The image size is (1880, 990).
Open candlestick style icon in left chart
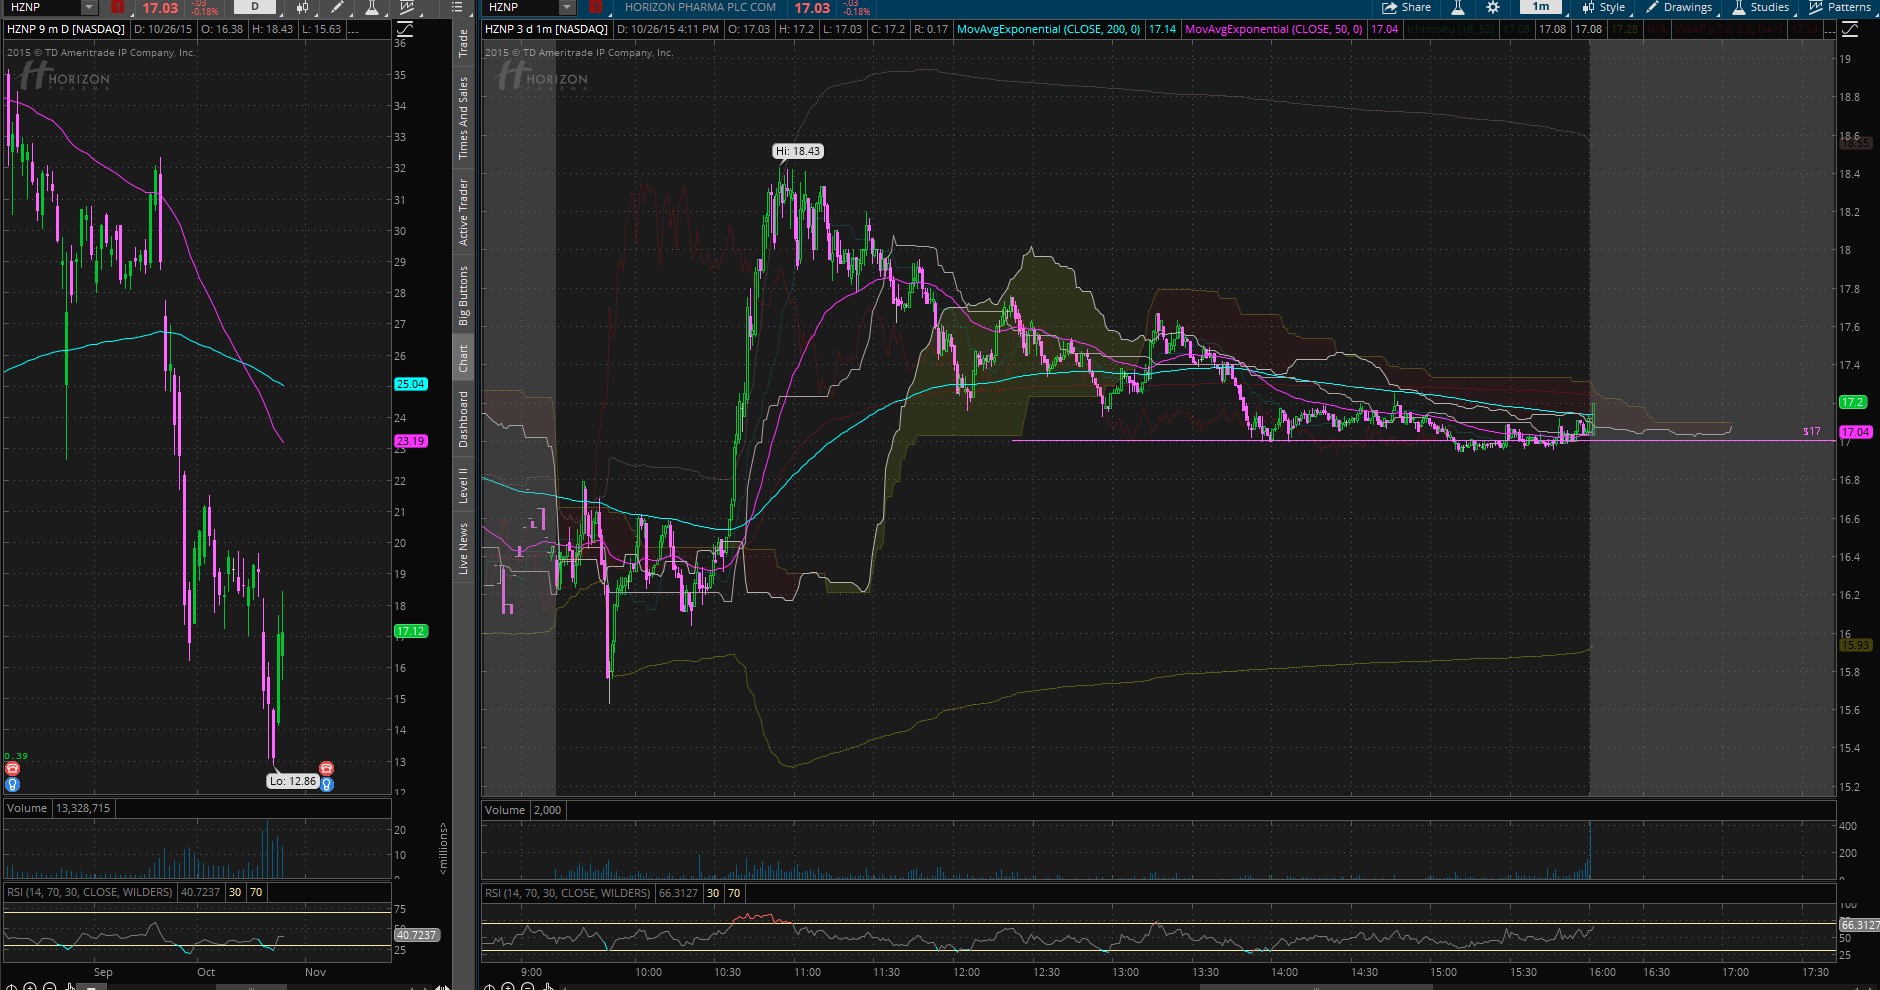pos(302,7)
